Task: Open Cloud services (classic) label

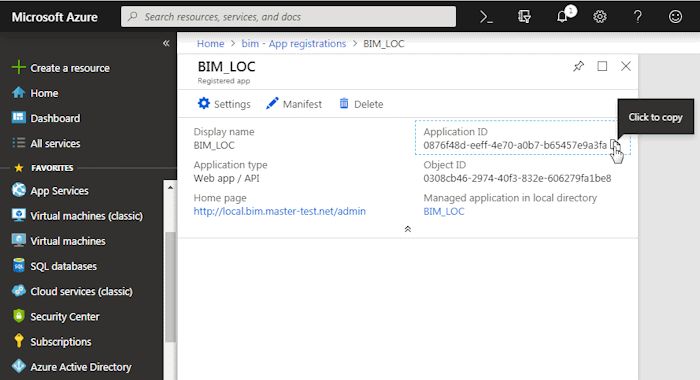Action: 81,291
